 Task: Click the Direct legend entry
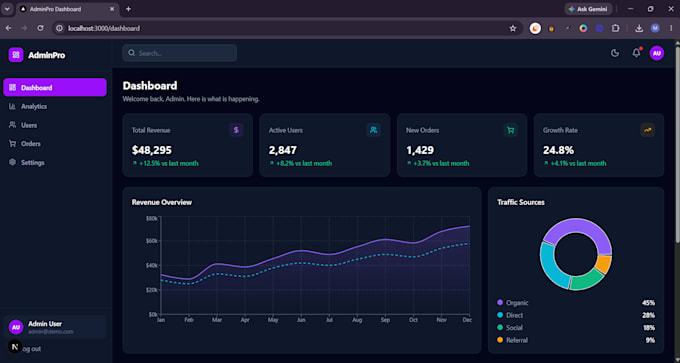pyautogui.click(x=576, y=315)
